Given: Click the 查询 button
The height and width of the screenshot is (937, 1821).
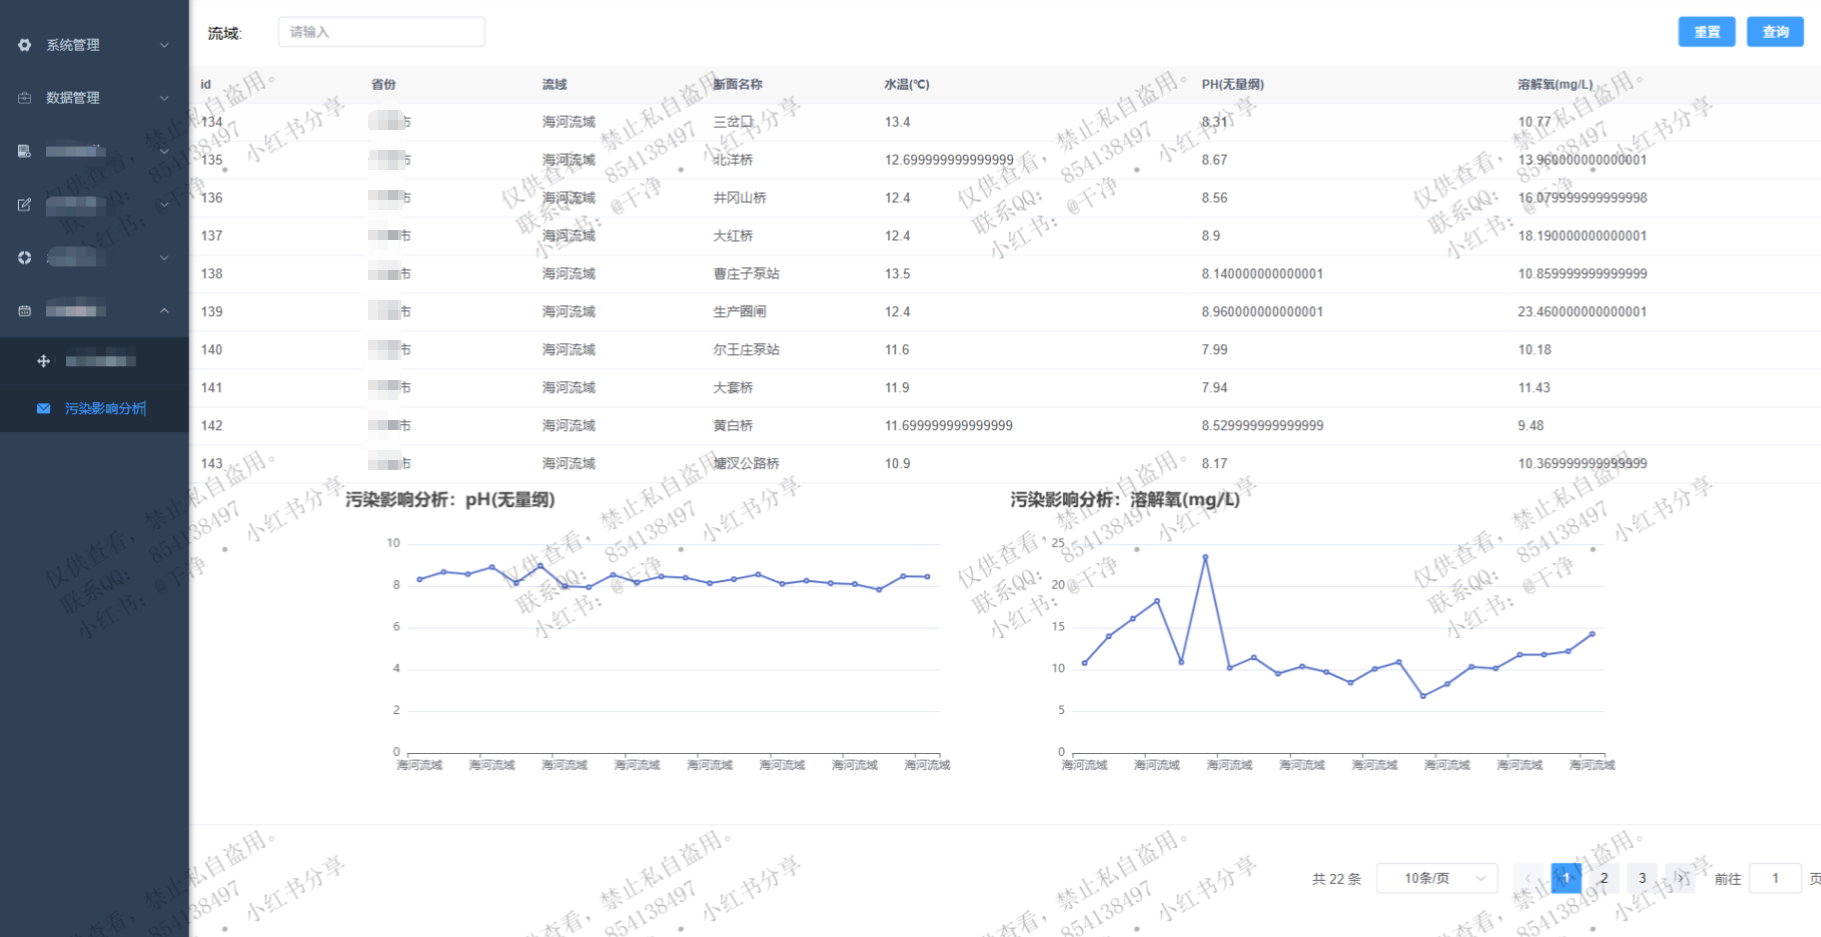Looking at the screenshot, I should (x=1774, y=32).
